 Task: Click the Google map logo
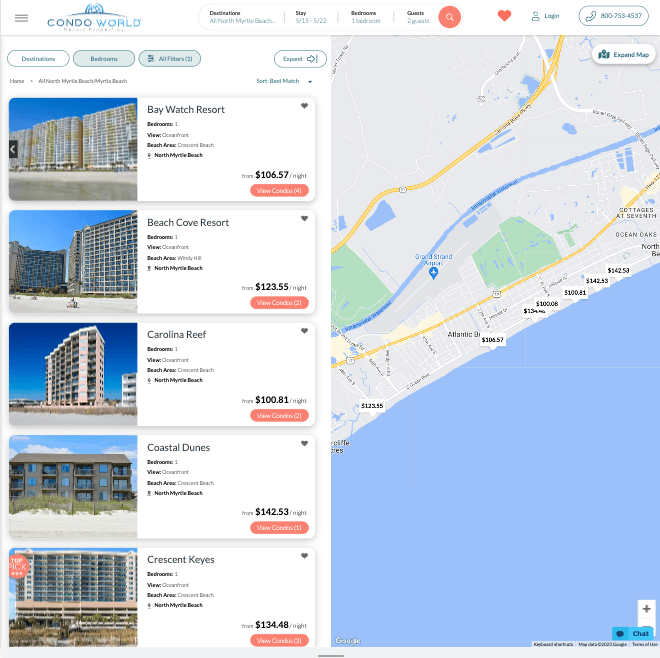pos(348,640)
